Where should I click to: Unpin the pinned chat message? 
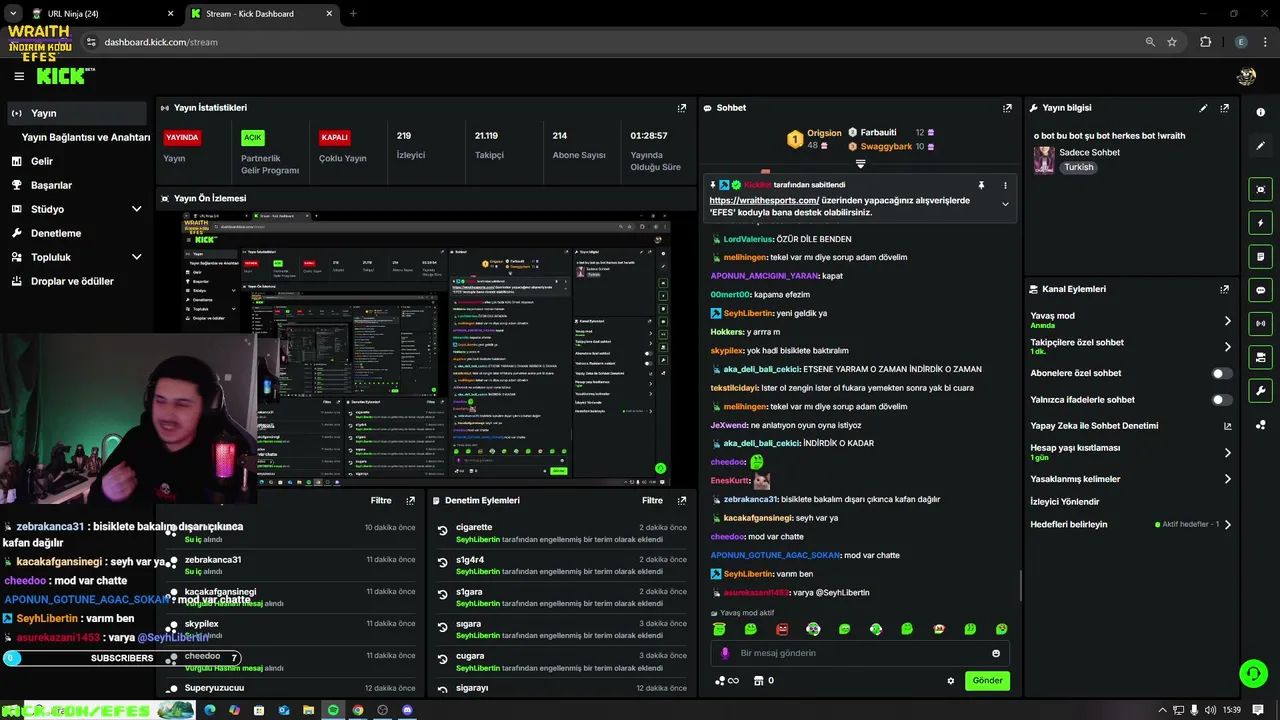981,185
